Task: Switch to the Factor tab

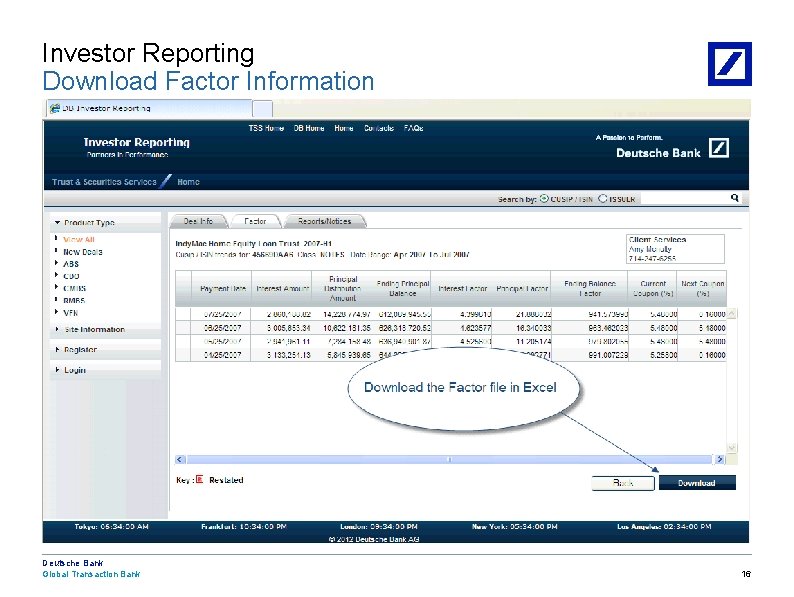Action: [255, 221]
